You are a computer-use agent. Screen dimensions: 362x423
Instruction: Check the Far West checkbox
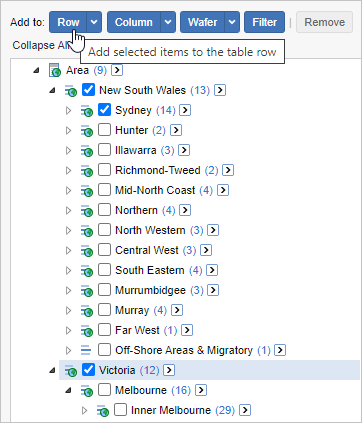(104, 330)
